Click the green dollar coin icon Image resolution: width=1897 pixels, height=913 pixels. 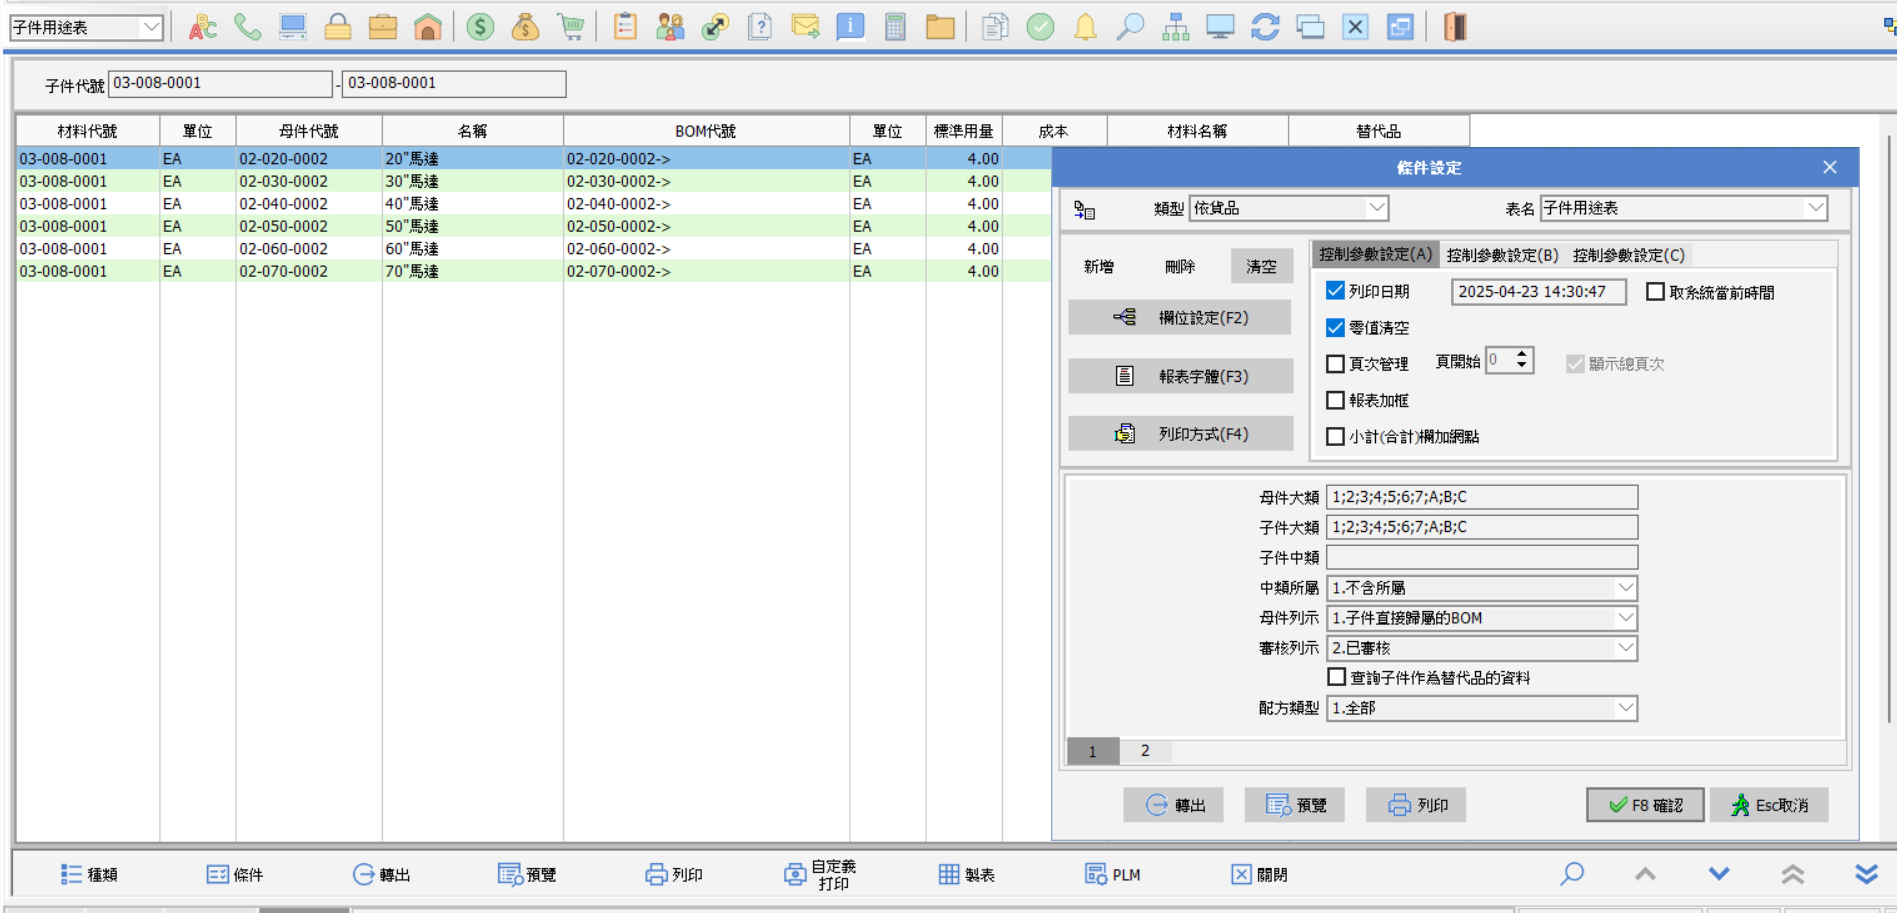pyautogui.click(x=480, y=27)
